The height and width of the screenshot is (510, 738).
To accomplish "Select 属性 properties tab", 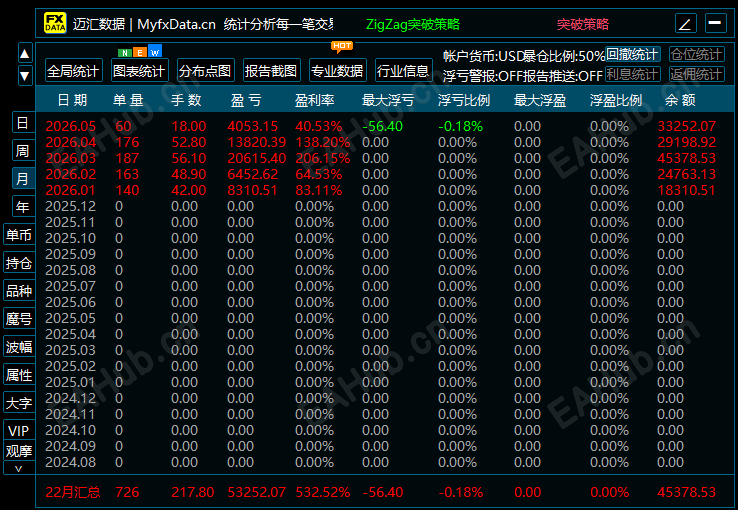I will [x=19, y=375].
